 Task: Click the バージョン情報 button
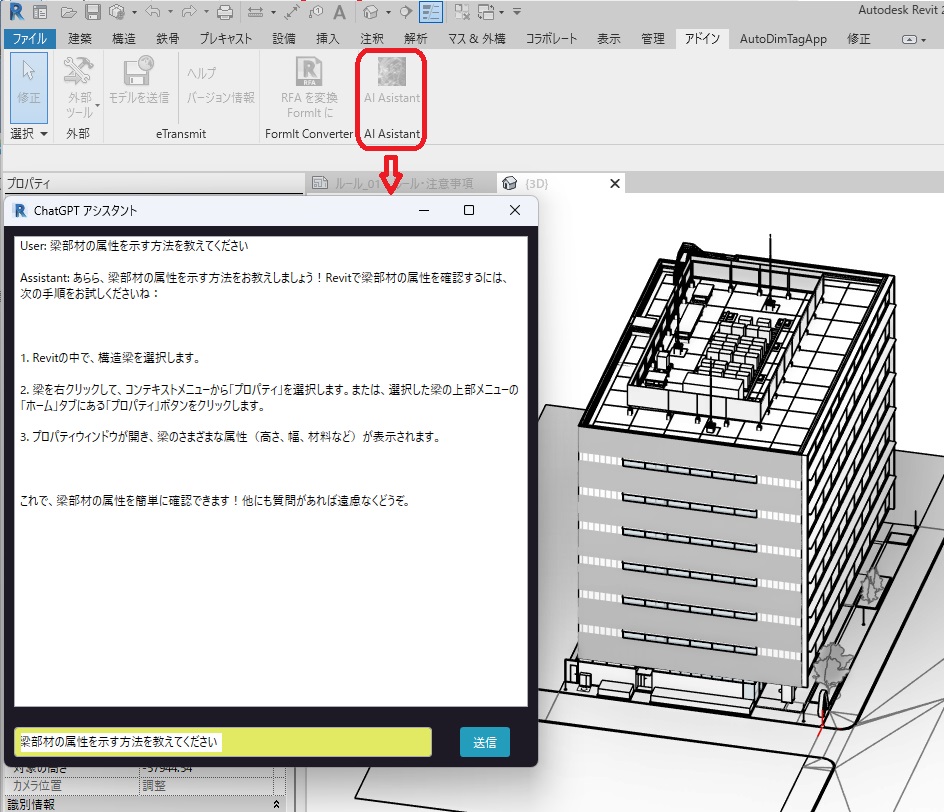click(x=220, y=98)
